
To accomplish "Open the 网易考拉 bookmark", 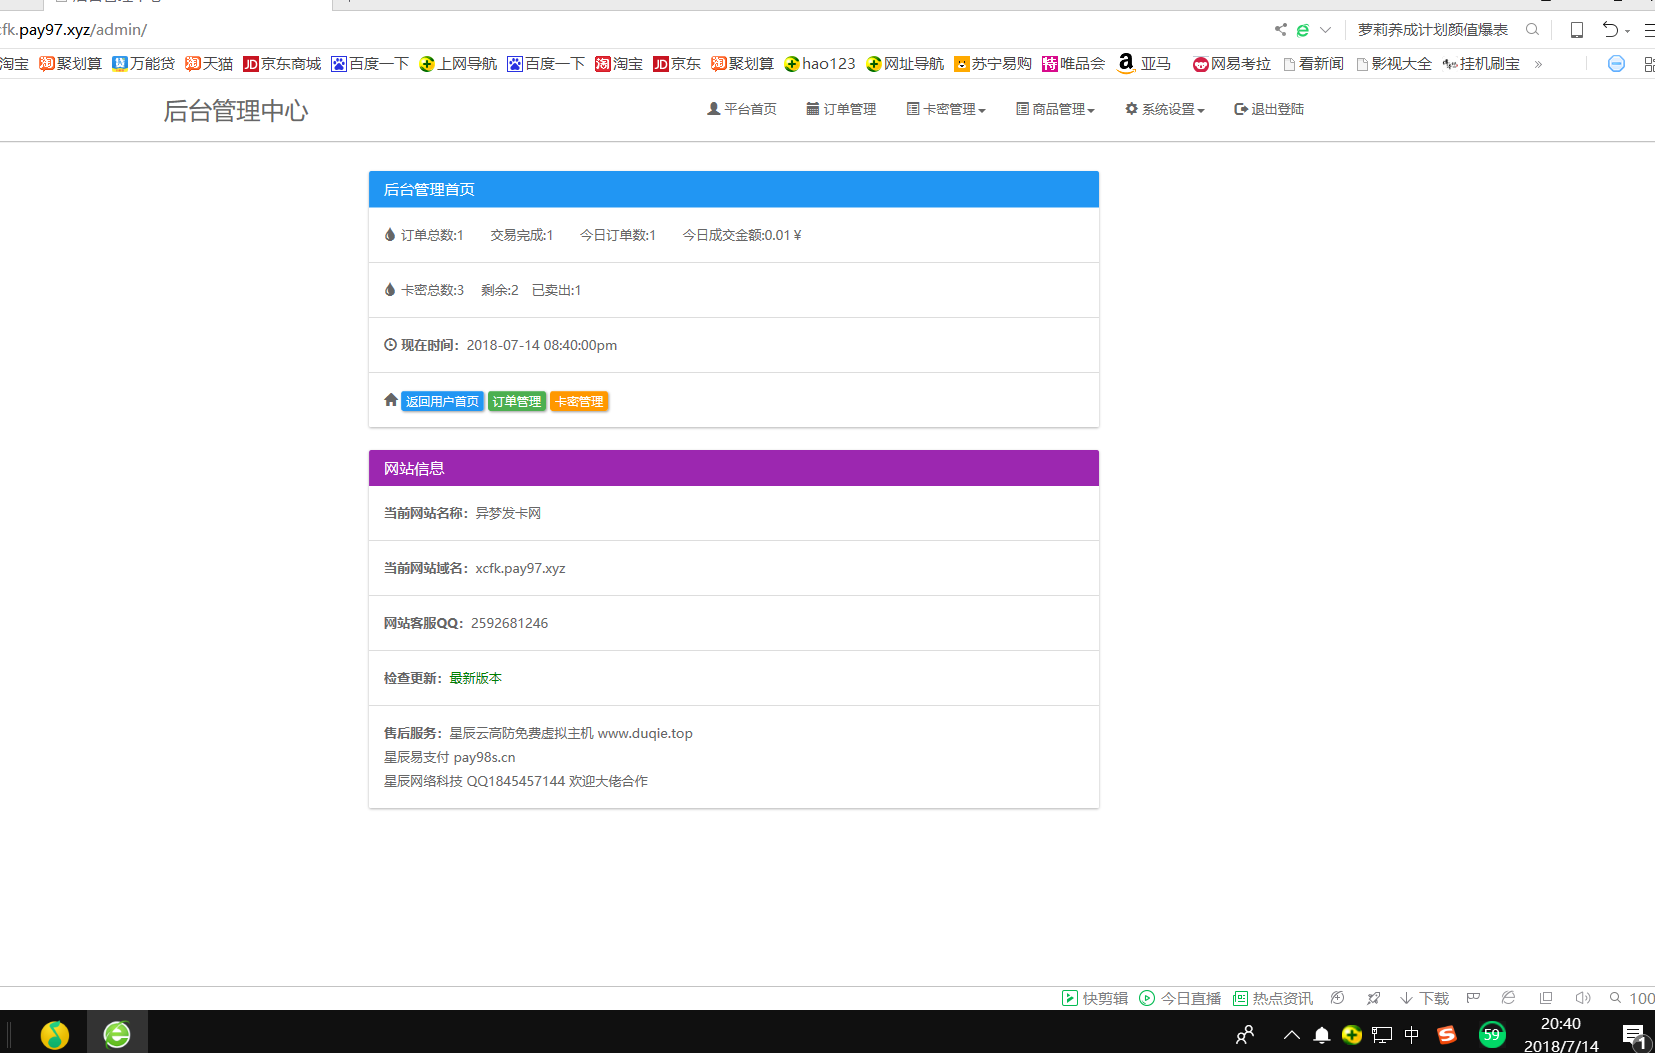I will coord(1231,63).
